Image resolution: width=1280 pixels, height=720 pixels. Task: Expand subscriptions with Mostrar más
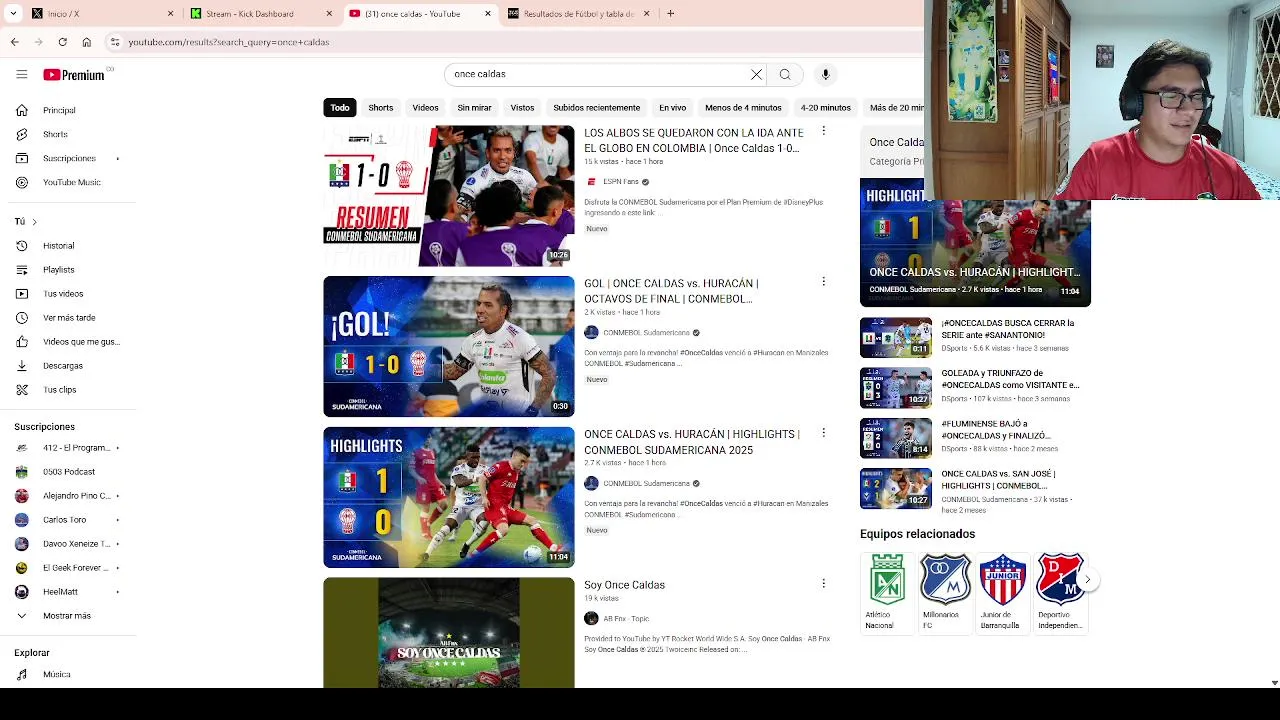click(68, 615)
